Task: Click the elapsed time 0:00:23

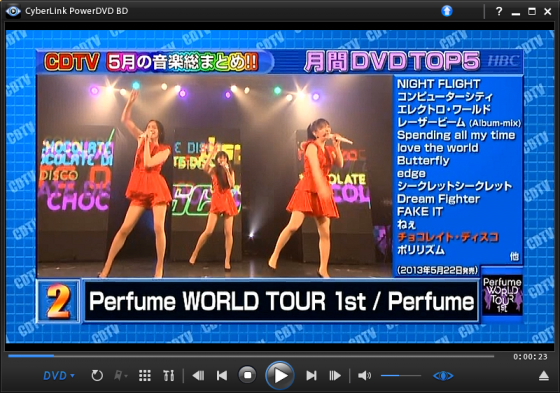Action: 530,357
